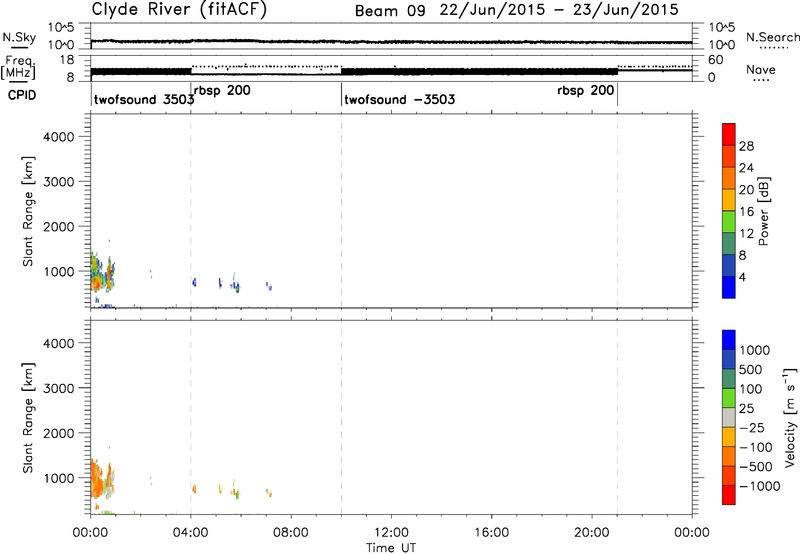The image size is (800, 554).
Task: Pick the yellow power segment between 16 and 20
Action: (x=729, y=200)
